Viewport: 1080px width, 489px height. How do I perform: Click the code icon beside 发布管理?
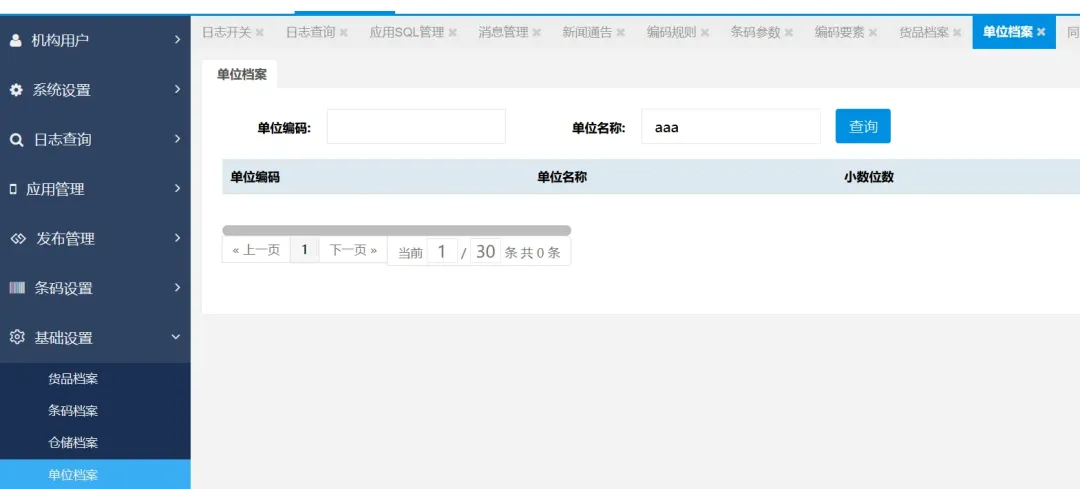tap(18, 239)
